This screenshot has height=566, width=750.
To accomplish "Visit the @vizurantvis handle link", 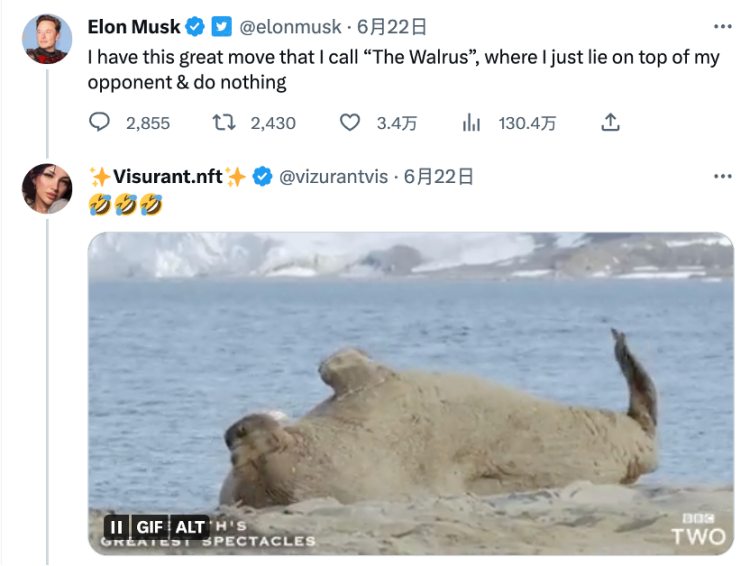I will (333, 177).
